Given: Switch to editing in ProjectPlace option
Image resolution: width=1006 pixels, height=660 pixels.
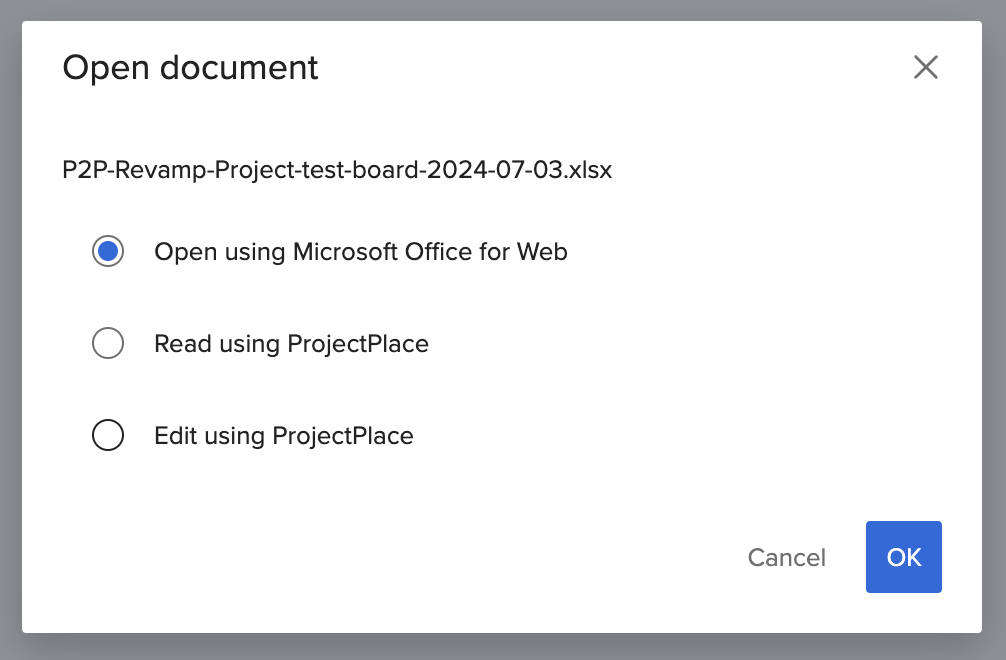Looking at the screenshot, I should tap(108, 436).
